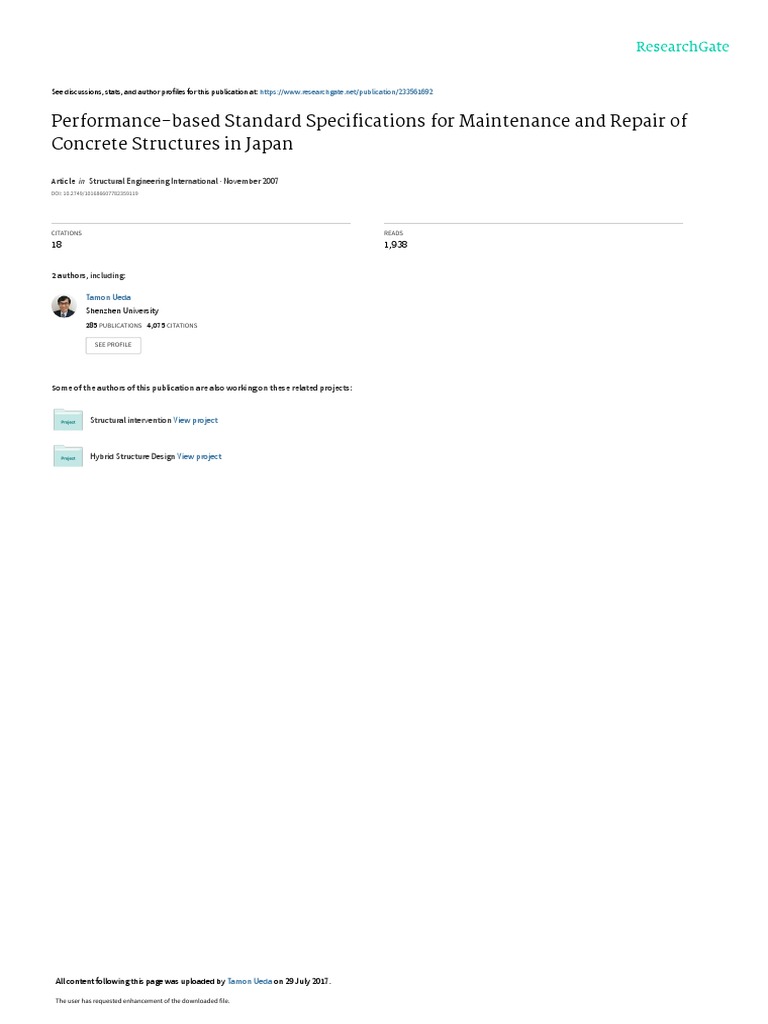768x1024 pixels.
Task: Click the 18 citations count
Action: [x=56, y=244]
